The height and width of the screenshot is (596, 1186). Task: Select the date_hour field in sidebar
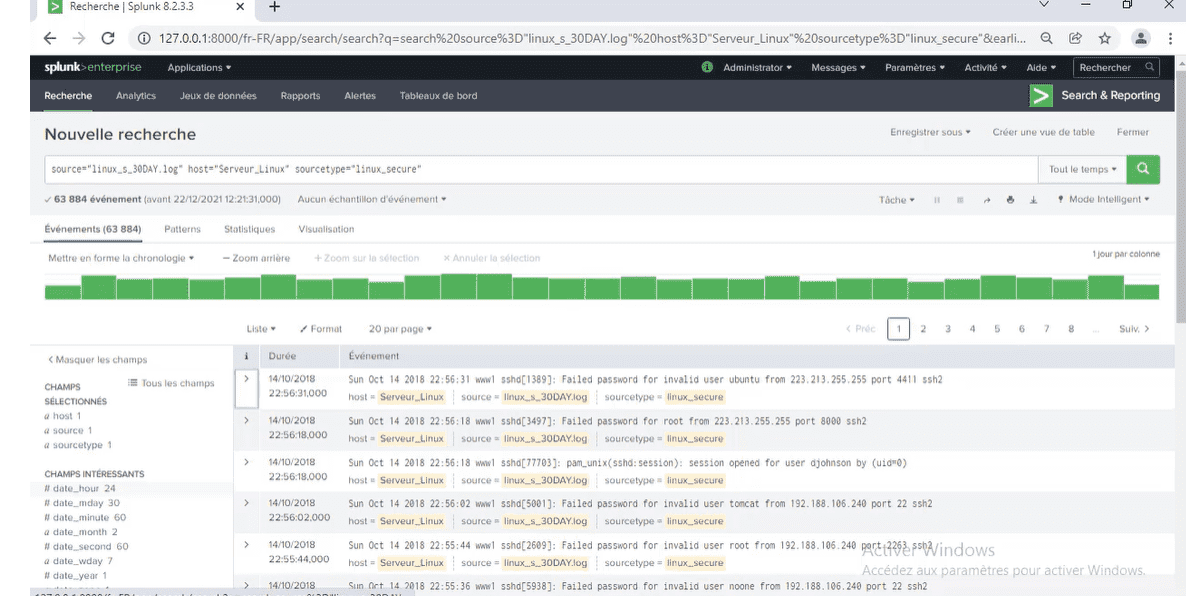click(x=80, y=489)
